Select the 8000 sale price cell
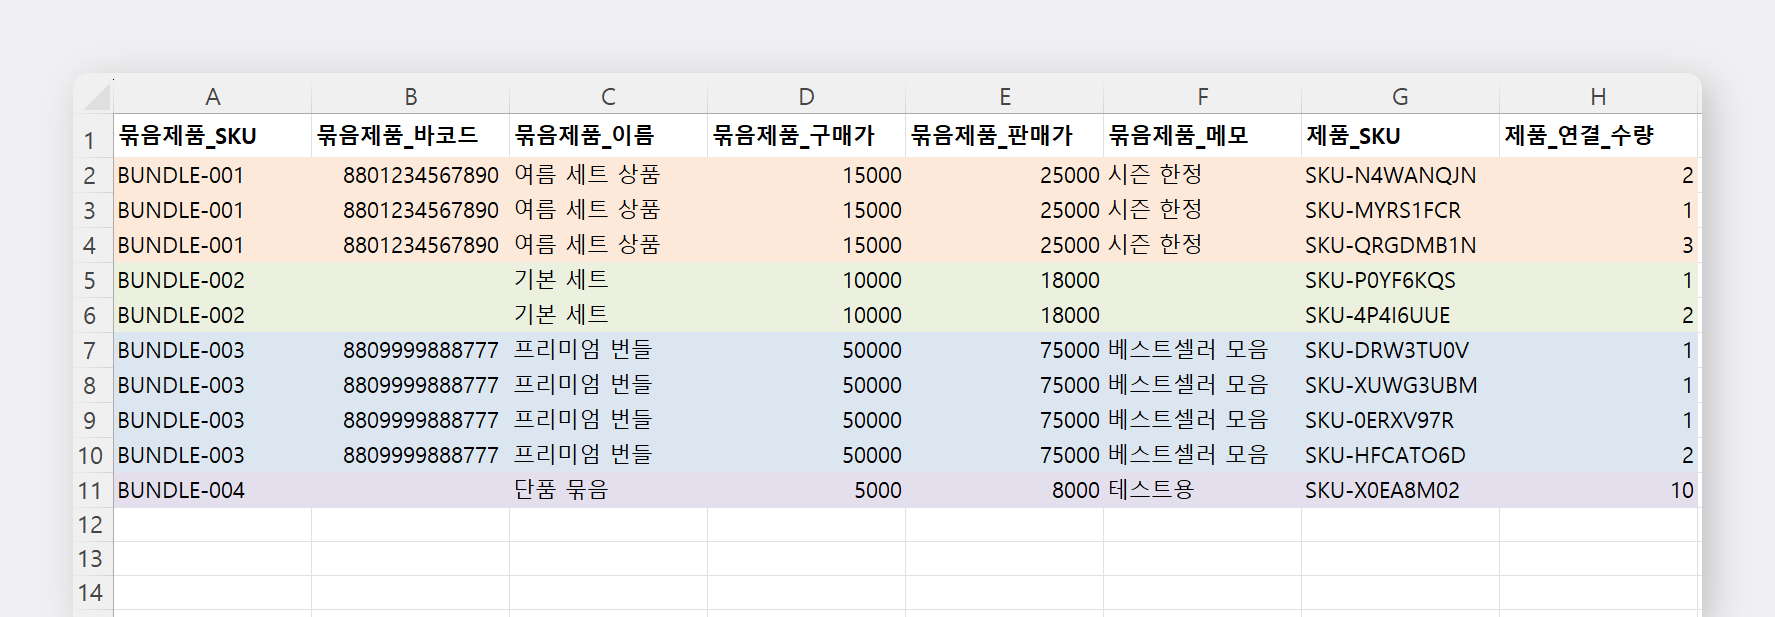Screen dimensions: 1775x617 pyautogui.click(x=1004, y=491)
